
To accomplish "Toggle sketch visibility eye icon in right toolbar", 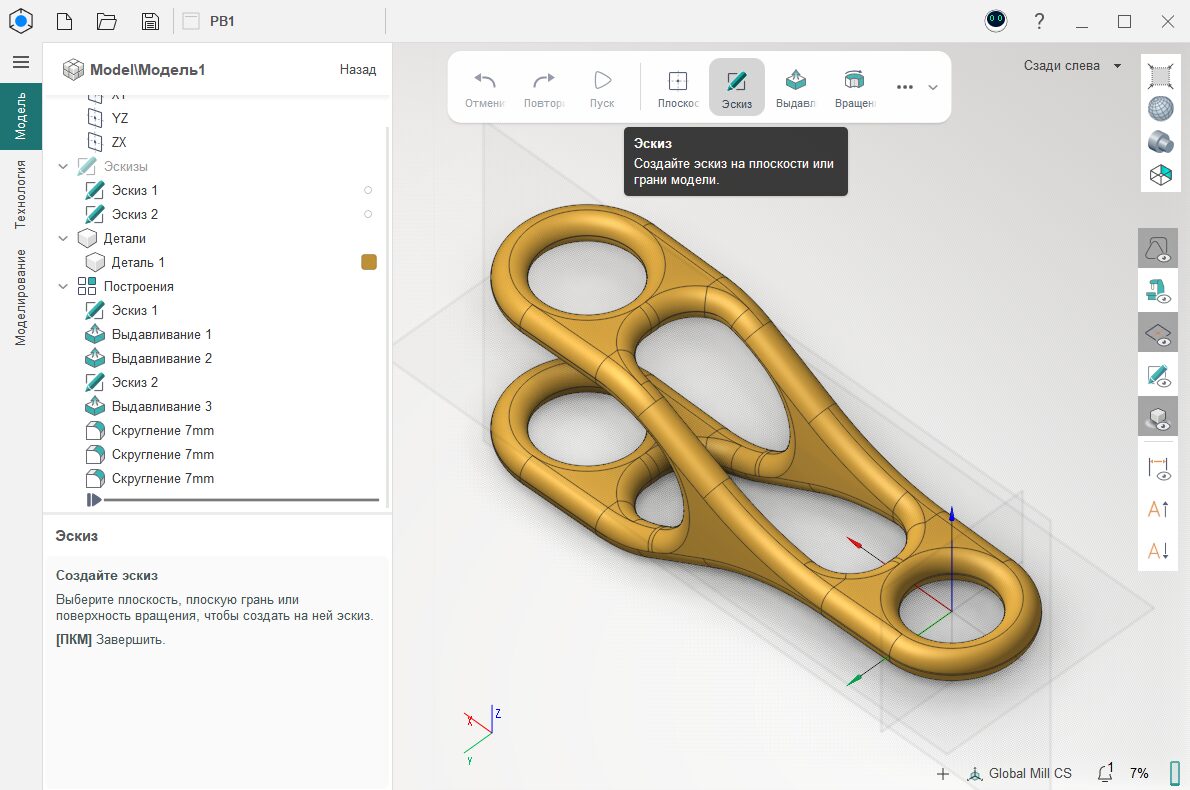I will 1158,376.
